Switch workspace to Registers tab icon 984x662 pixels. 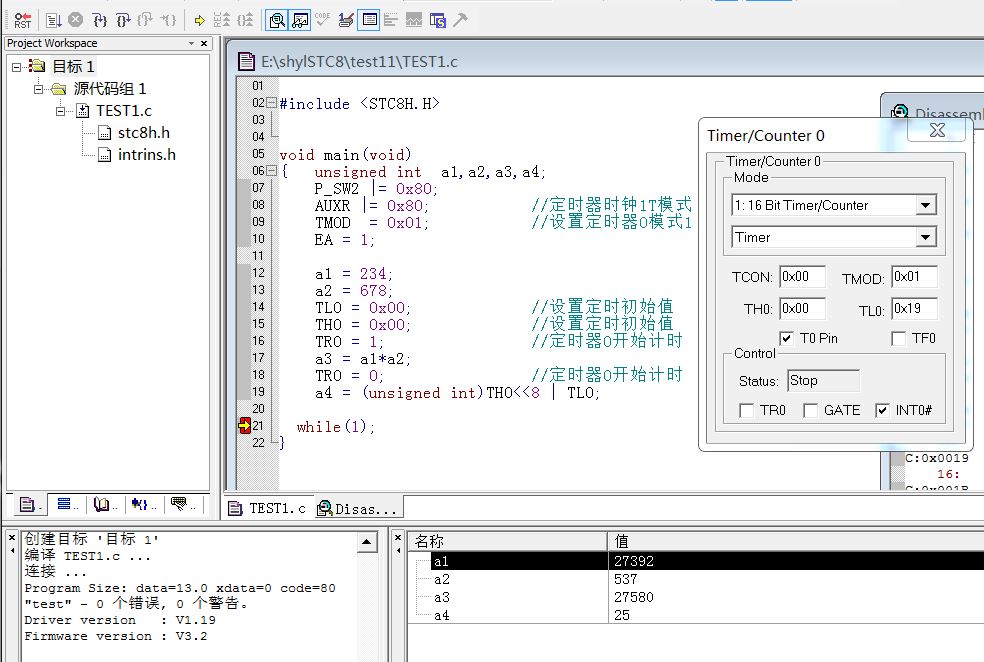[67, 504]
